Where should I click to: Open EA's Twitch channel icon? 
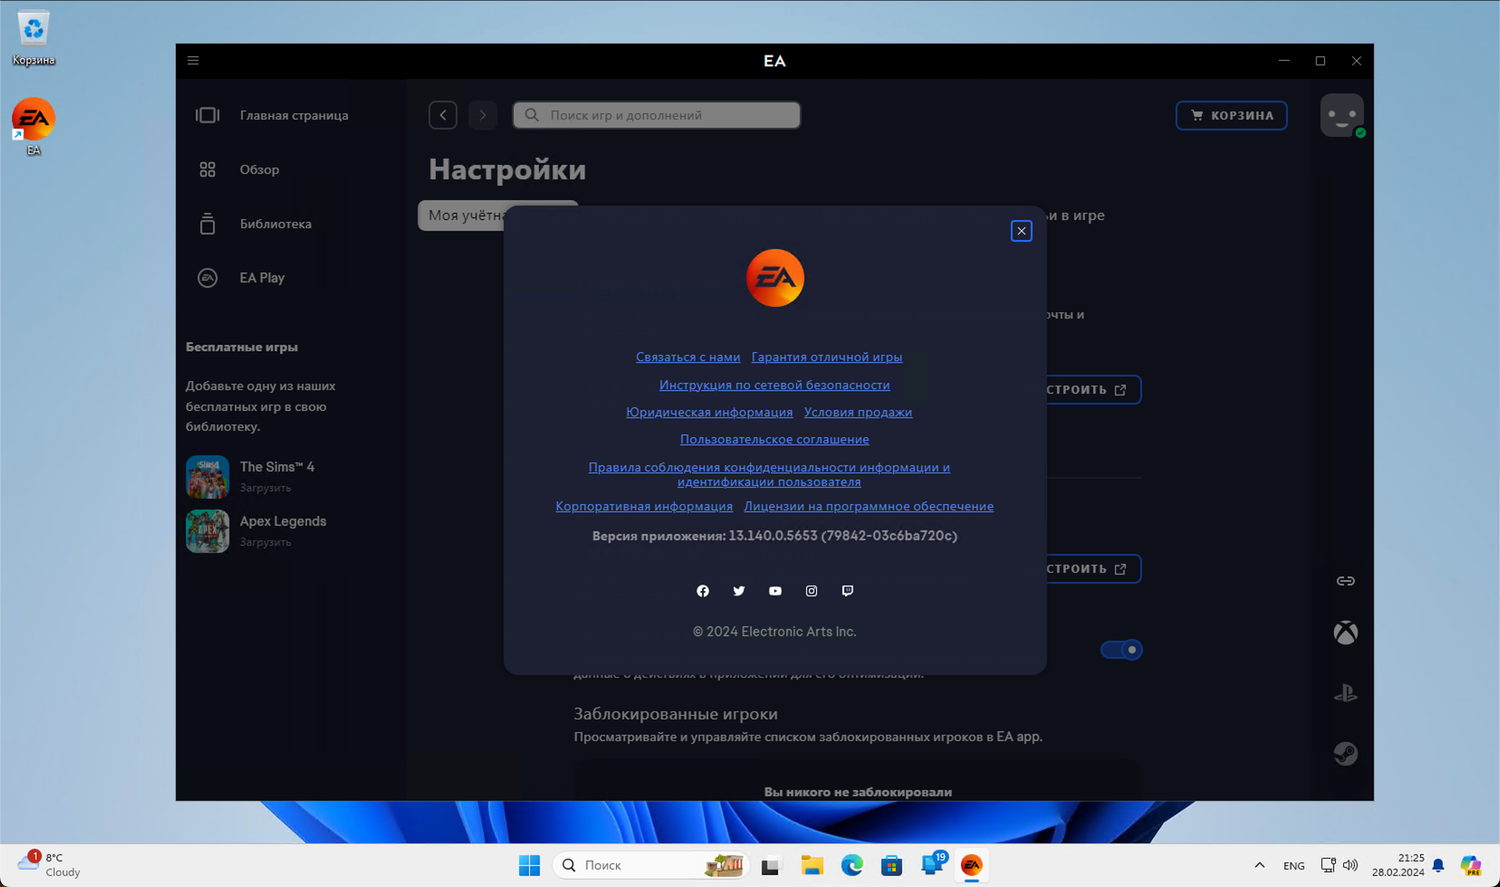[x=847, y=591]
